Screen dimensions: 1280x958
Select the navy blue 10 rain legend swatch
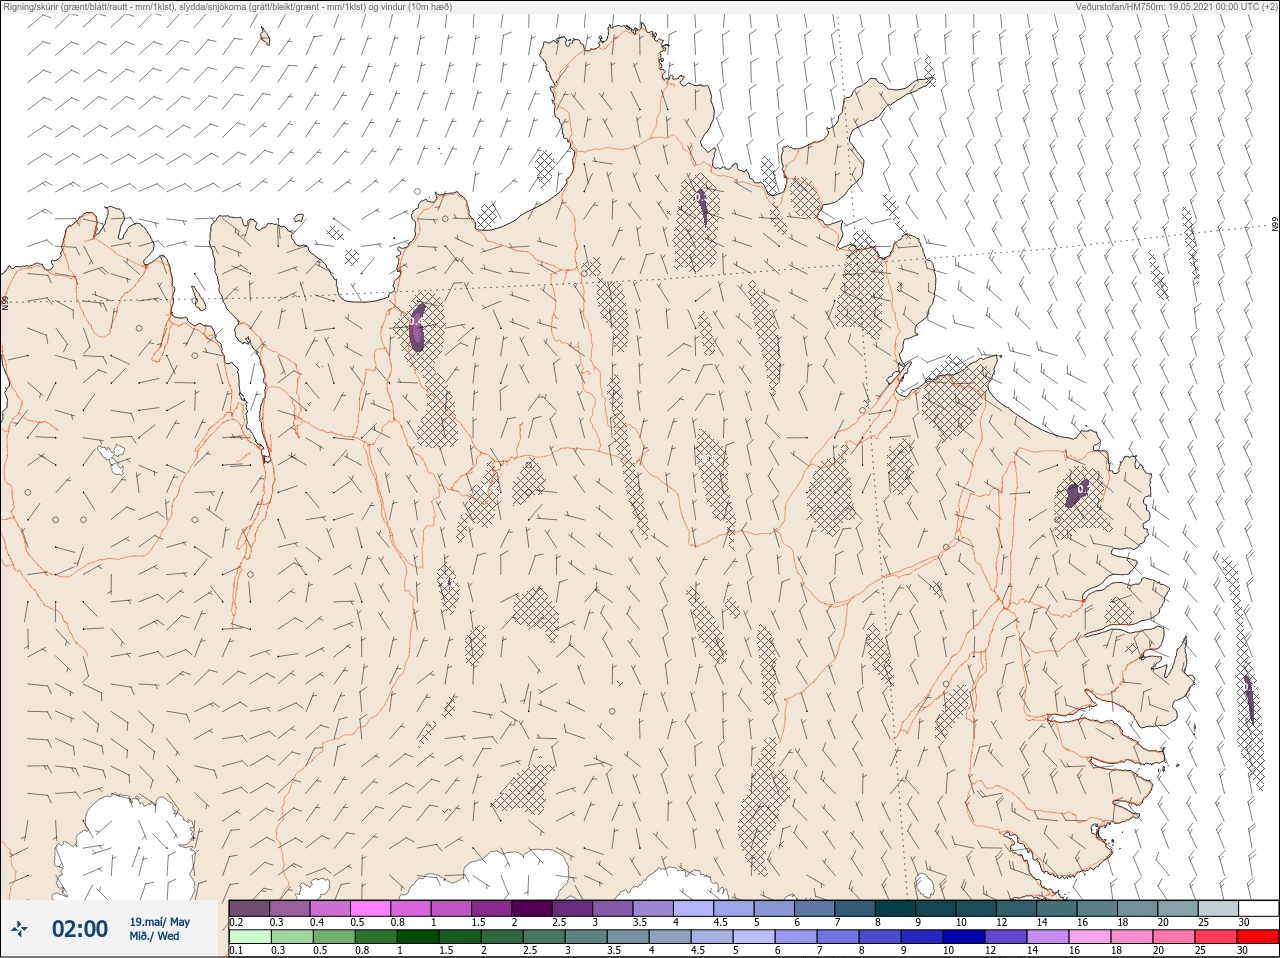pyautogui.click(x=962, y=937)
